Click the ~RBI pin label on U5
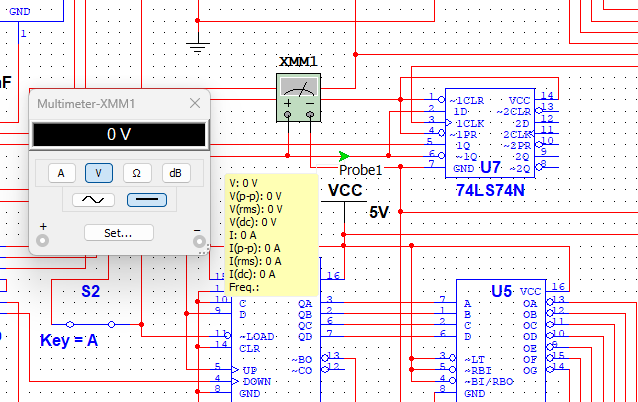This screenshot has height=402, width=638. [x=478, y=371]
